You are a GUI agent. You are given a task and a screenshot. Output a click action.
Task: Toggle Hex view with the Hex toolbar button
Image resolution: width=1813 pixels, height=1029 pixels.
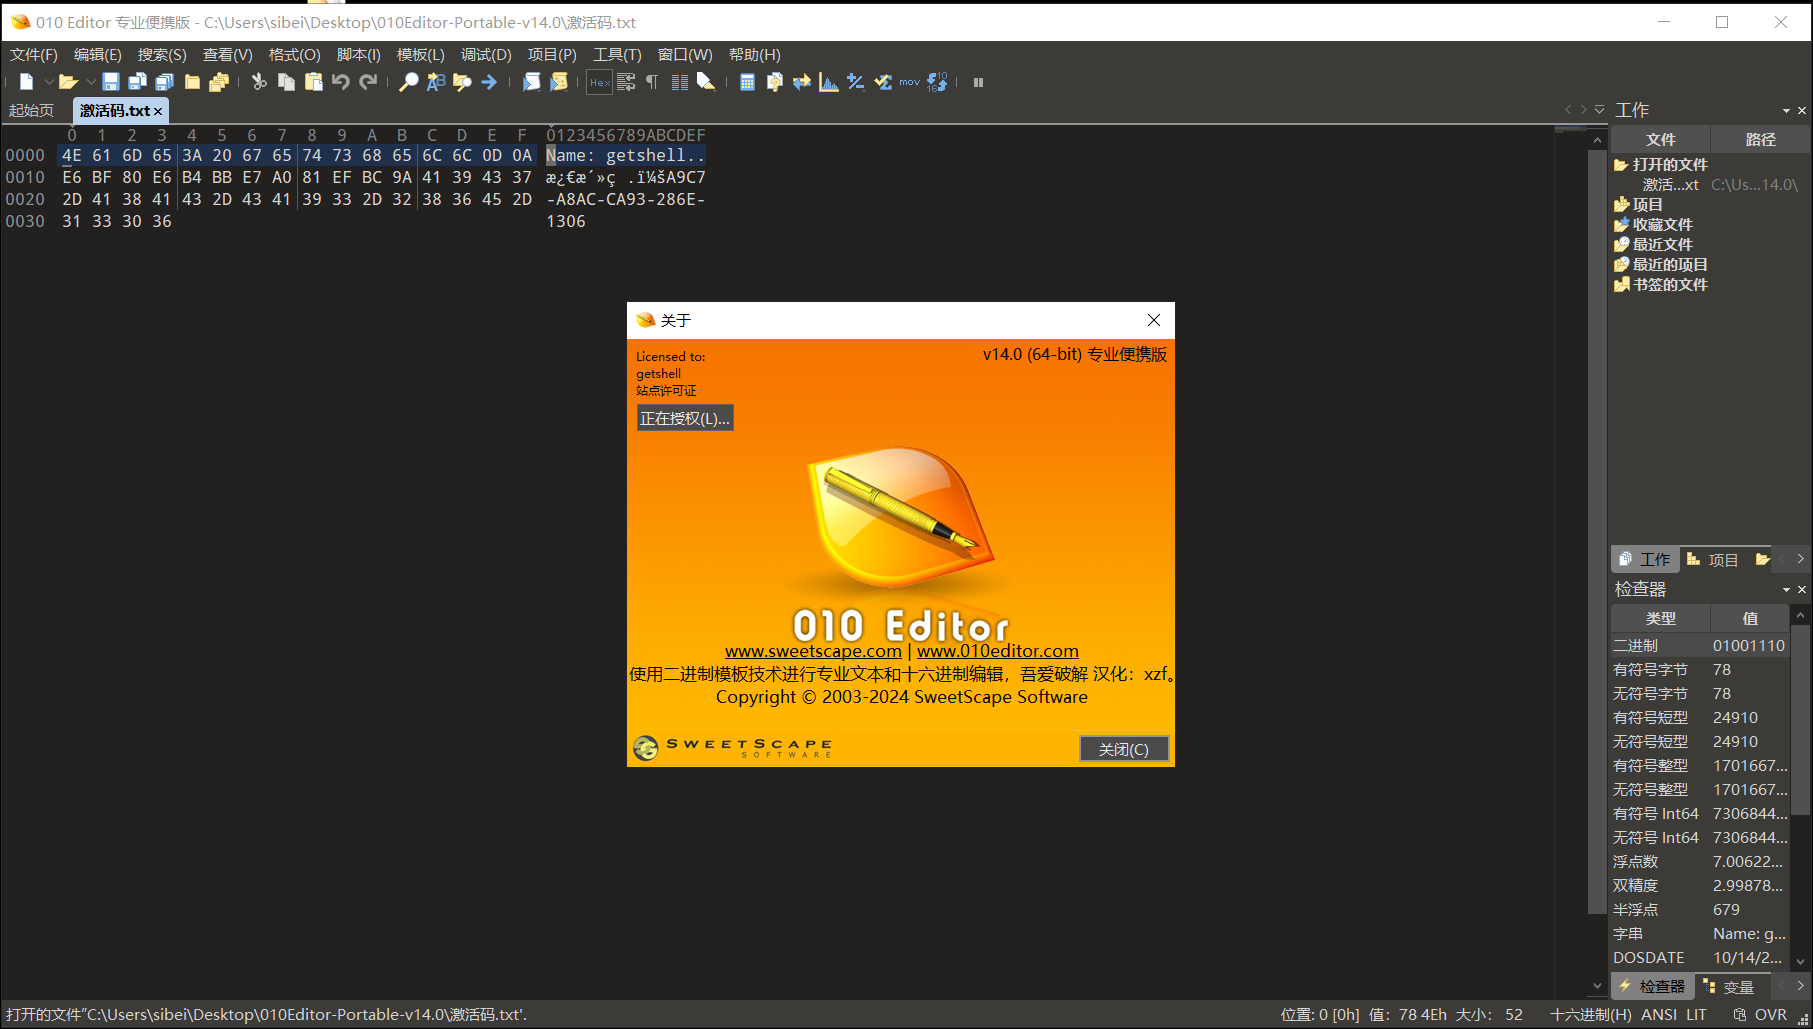tap(598, 82)
